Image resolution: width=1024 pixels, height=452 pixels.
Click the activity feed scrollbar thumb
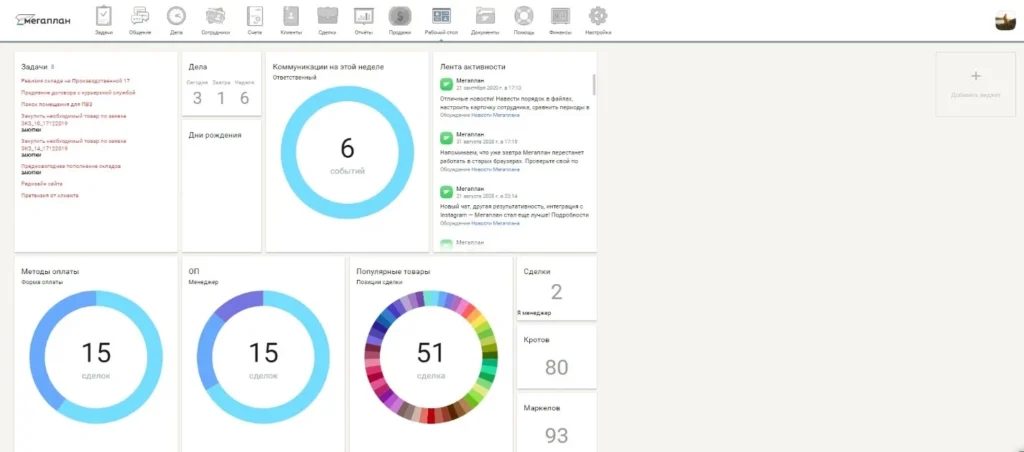(594, 84)
